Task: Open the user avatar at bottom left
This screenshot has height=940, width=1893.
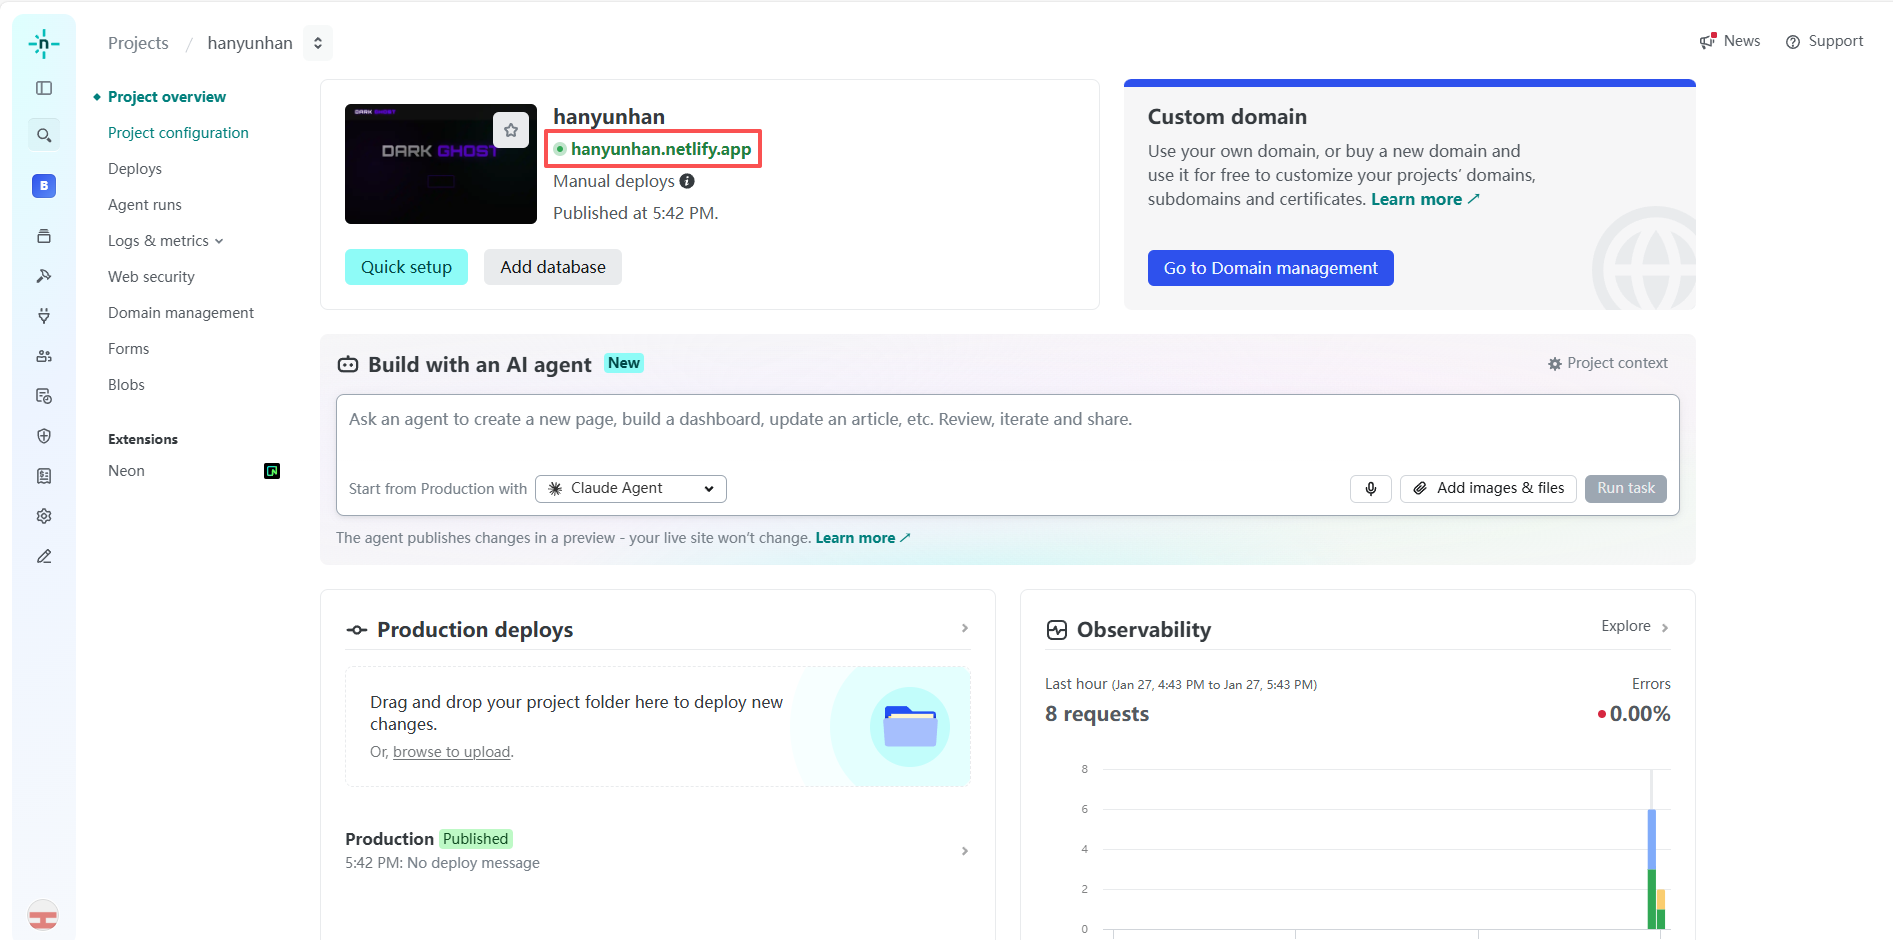Action: click(x=43, y=915)
